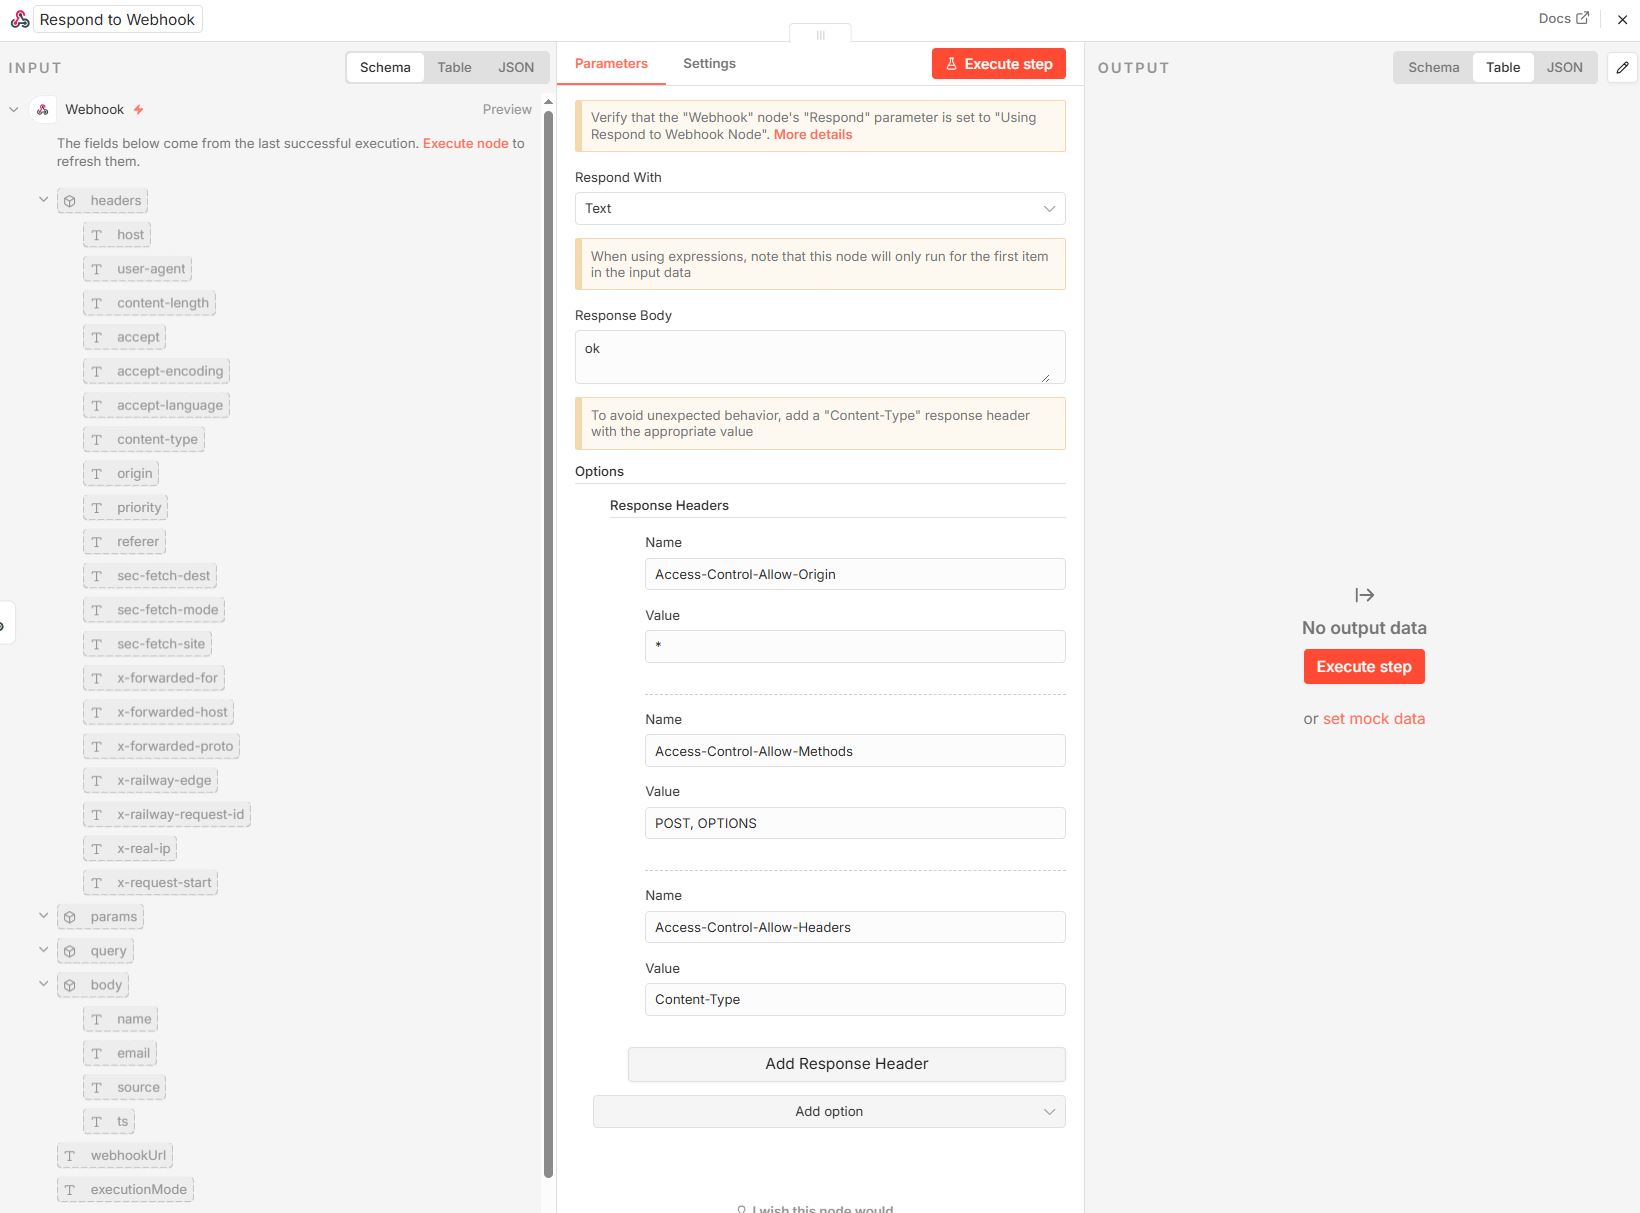This screenshot has width=1640, height=1213.
Task: Open the Respond With dropdown
Action: click(x=819, y=208)
